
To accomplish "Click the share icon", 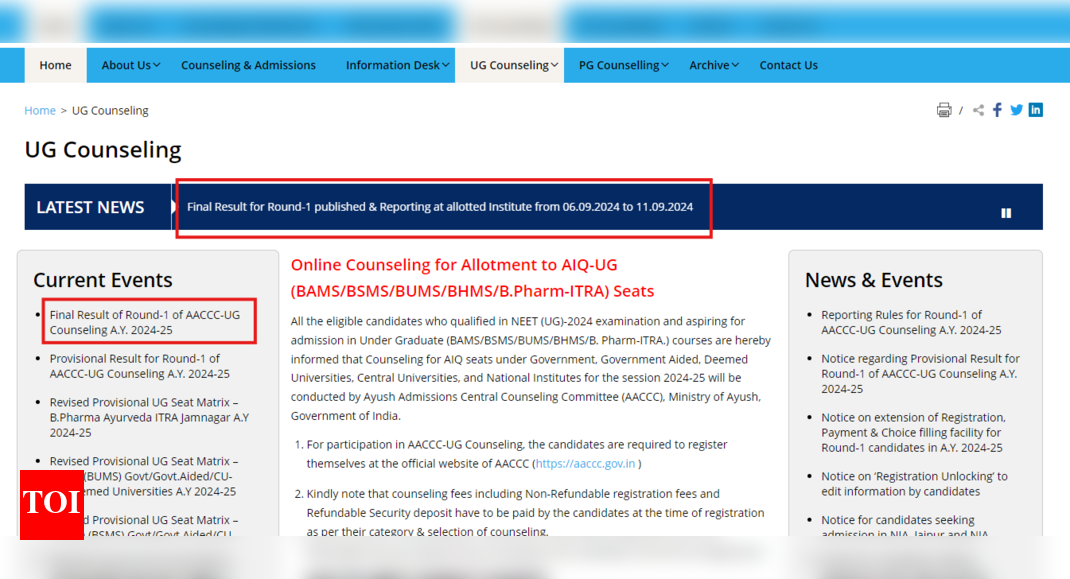I will tap(979, 110).
